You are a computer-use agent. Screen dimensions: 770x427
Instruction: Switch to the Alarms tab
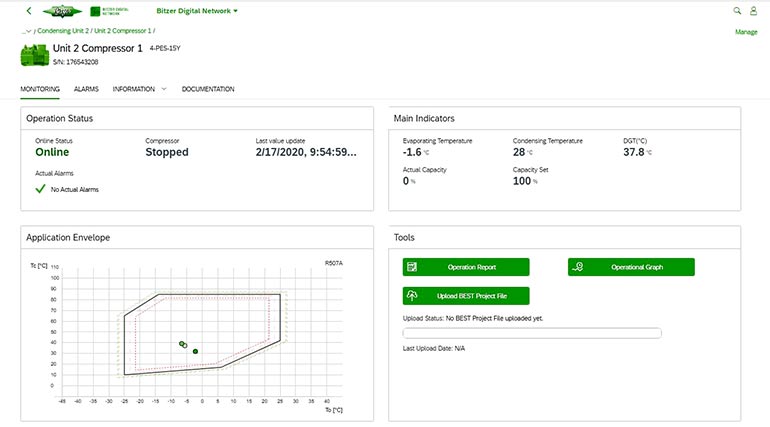86,89
